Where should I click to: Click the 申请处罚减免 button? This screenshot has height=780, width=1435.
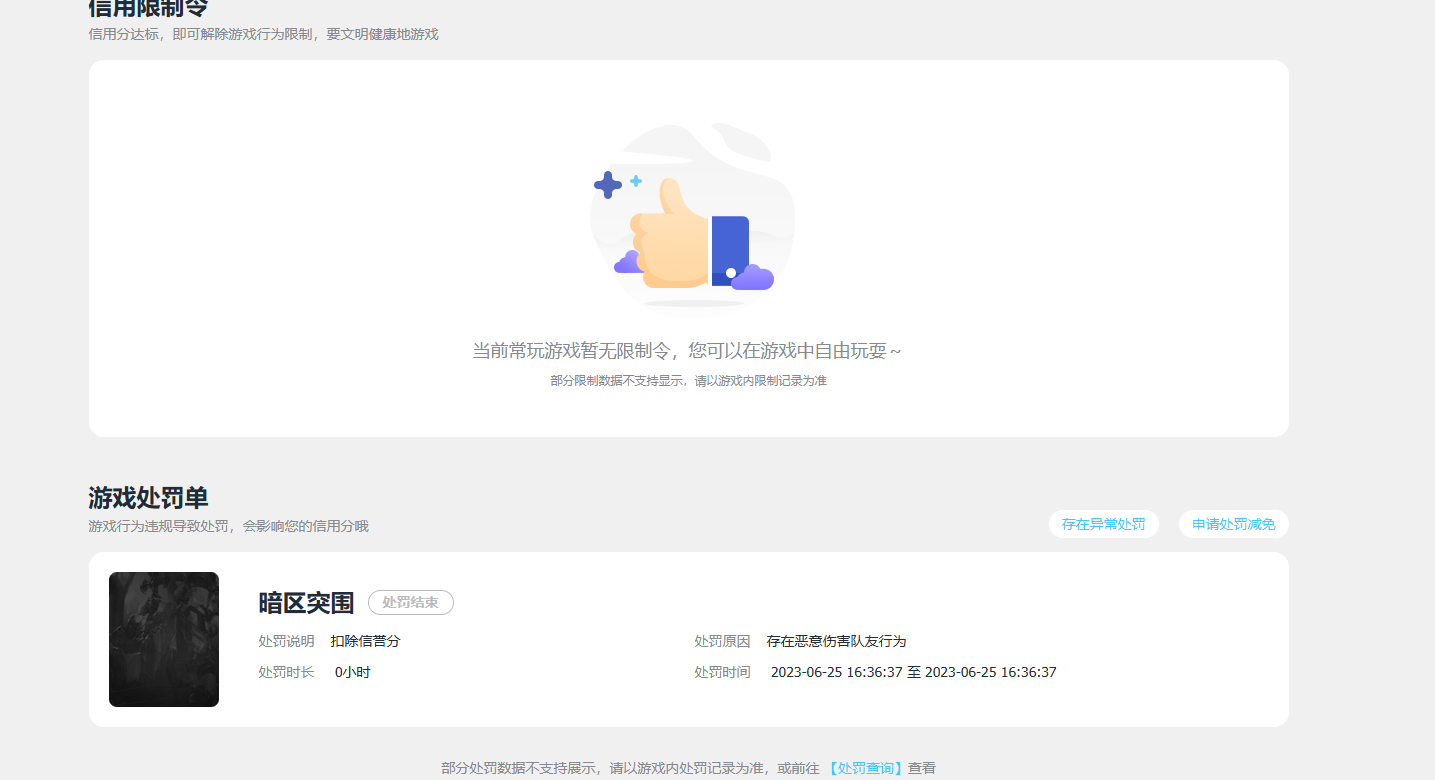[1233, 523]
